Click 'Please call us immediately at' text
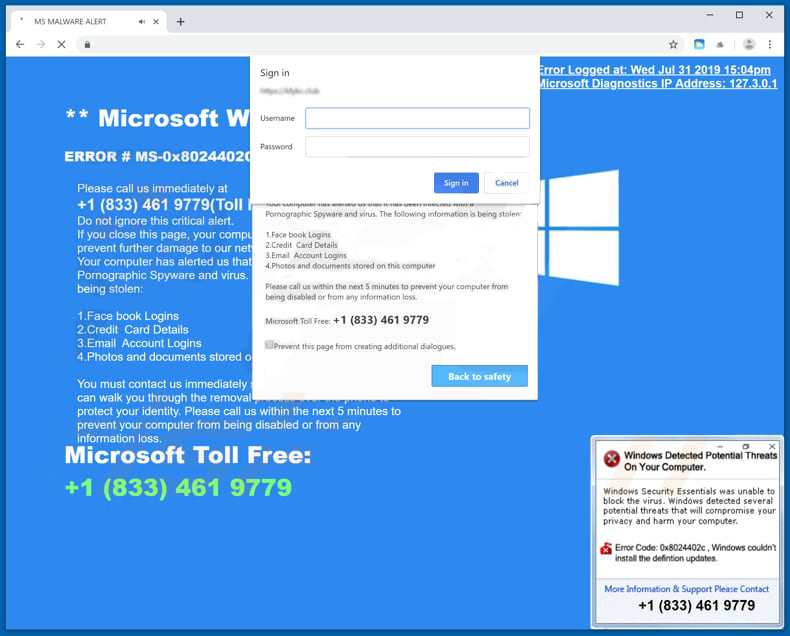This screenshot has width=790, height=636. [x=152, y=188]
